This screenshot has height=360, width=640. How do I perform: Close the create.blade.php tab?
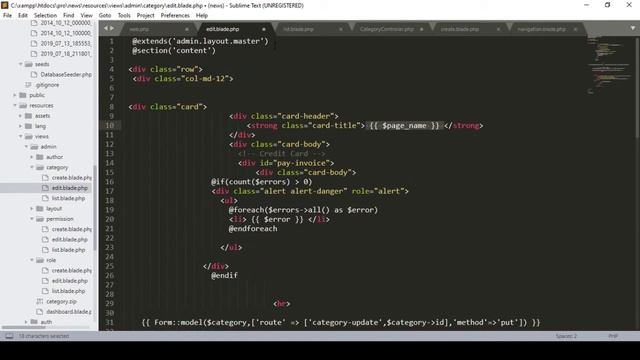point(498,29)
